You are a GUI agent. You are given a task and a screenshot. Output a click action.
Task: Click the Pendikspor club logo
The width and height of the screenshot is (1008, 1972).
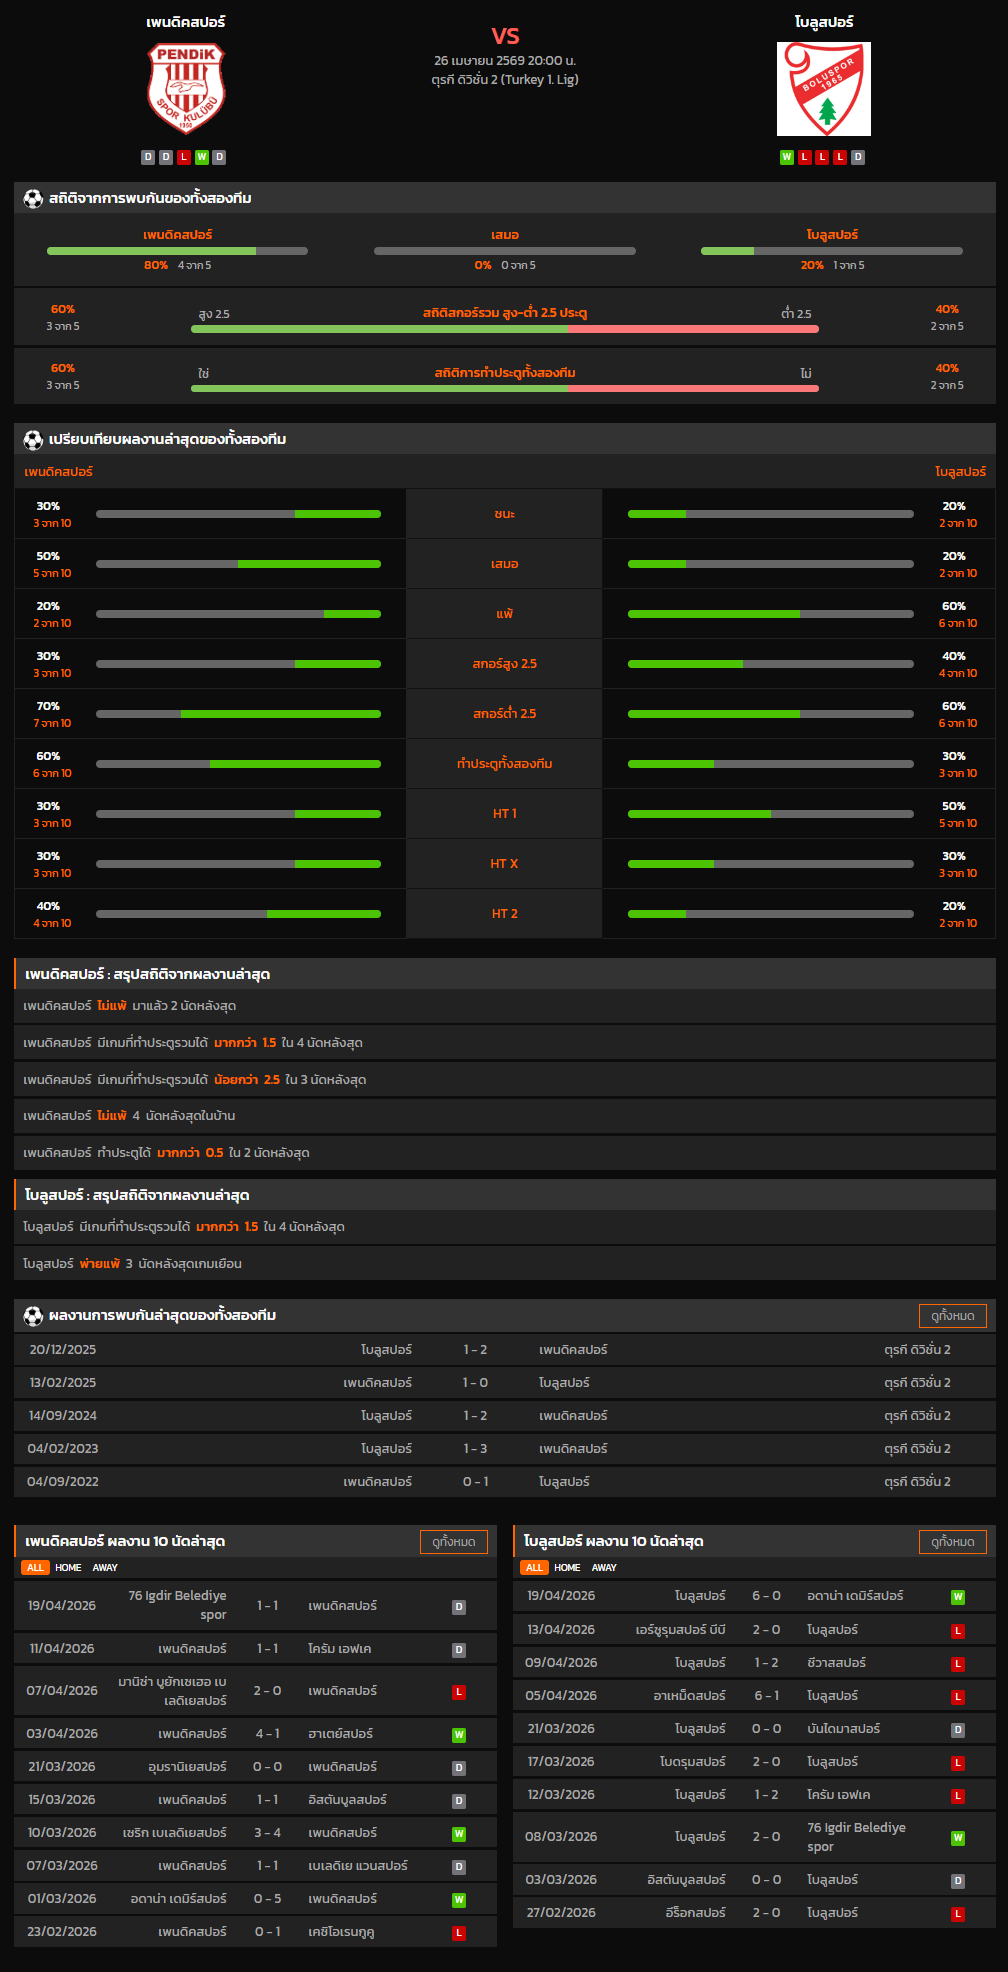(x=186, y=88)
